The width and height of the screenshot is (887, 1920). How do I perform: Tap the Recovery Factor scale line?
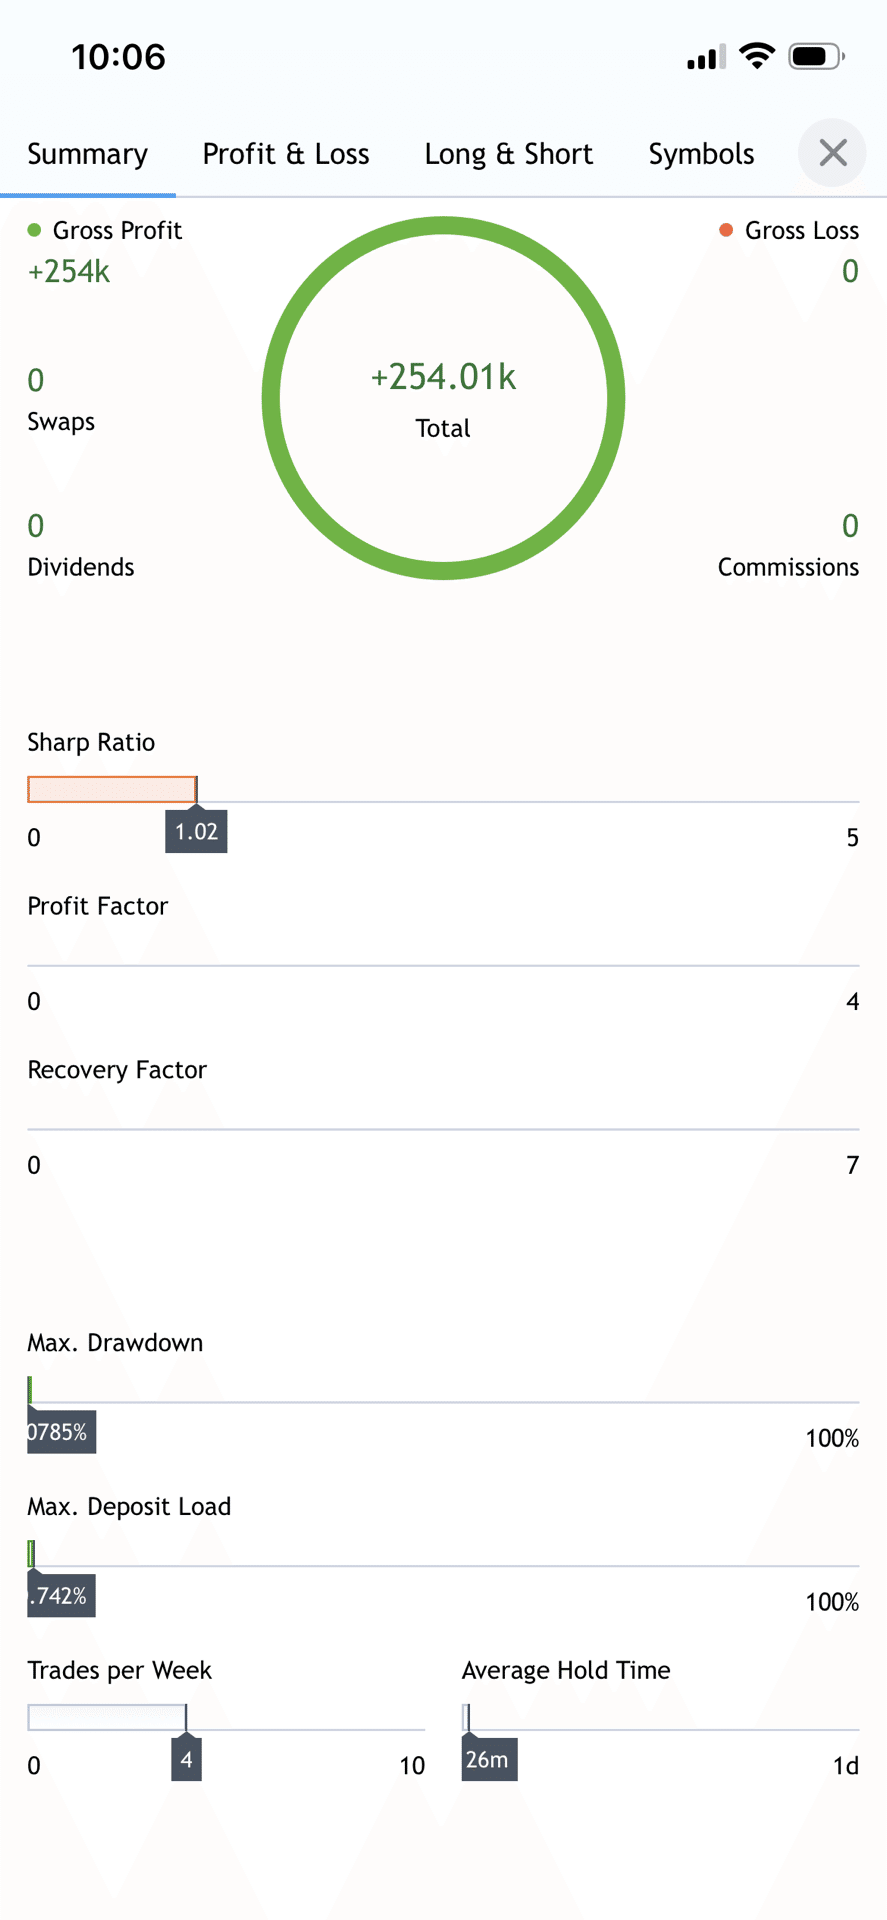pyautogui.click(x=443, y=1129)
